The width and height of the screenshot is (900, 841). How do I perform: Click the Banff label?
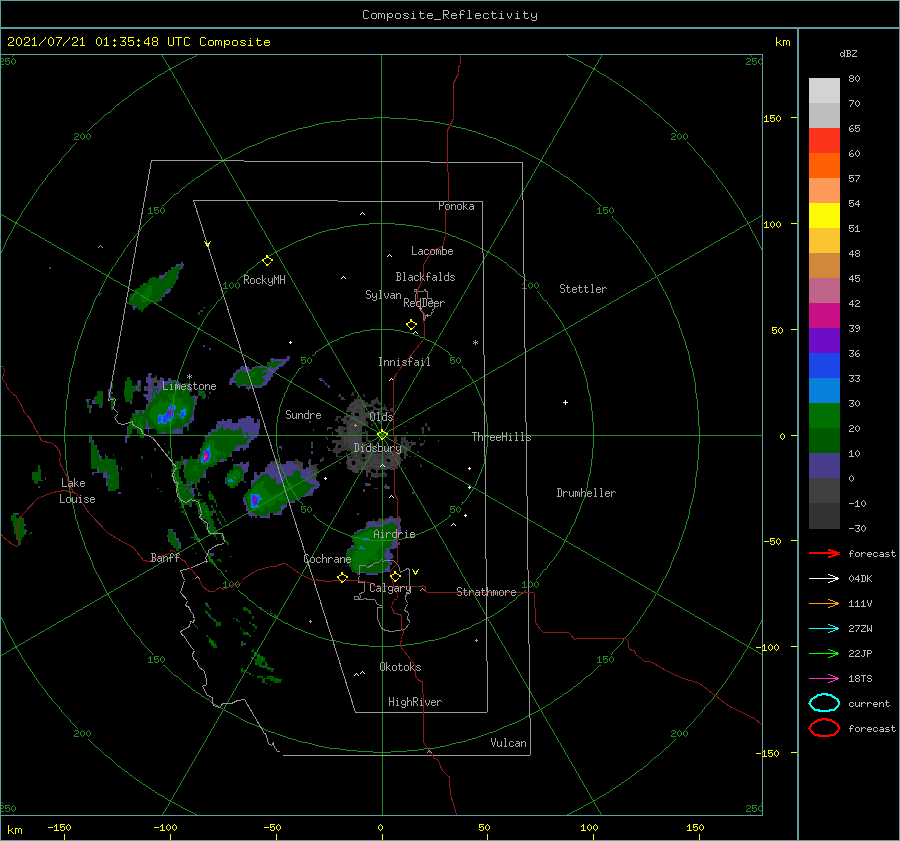(x=165, y=557)
